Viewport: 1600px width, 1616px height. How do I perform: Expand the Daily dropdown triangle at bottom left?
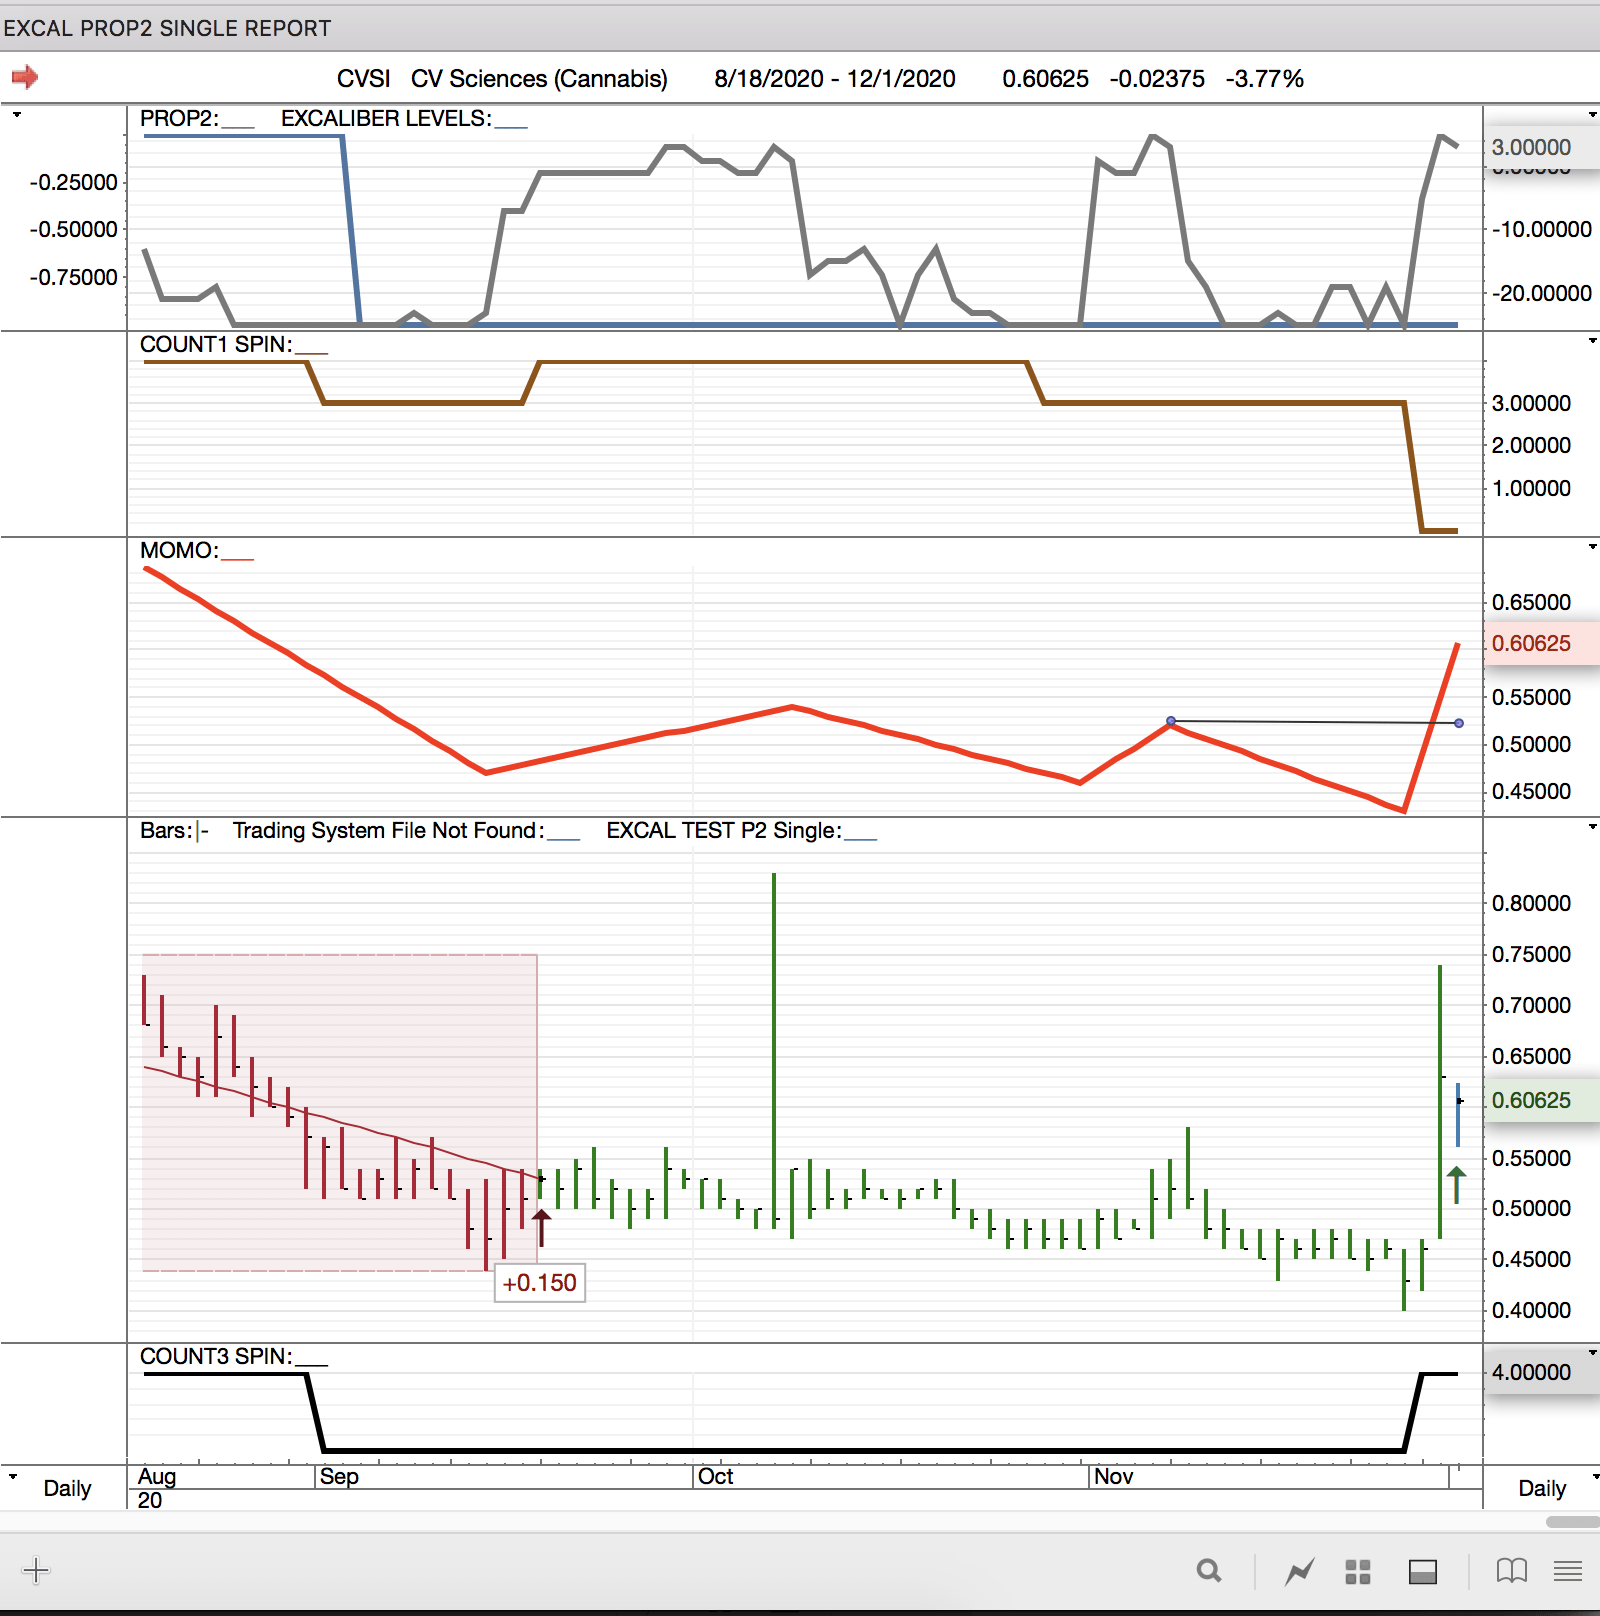13,1476
